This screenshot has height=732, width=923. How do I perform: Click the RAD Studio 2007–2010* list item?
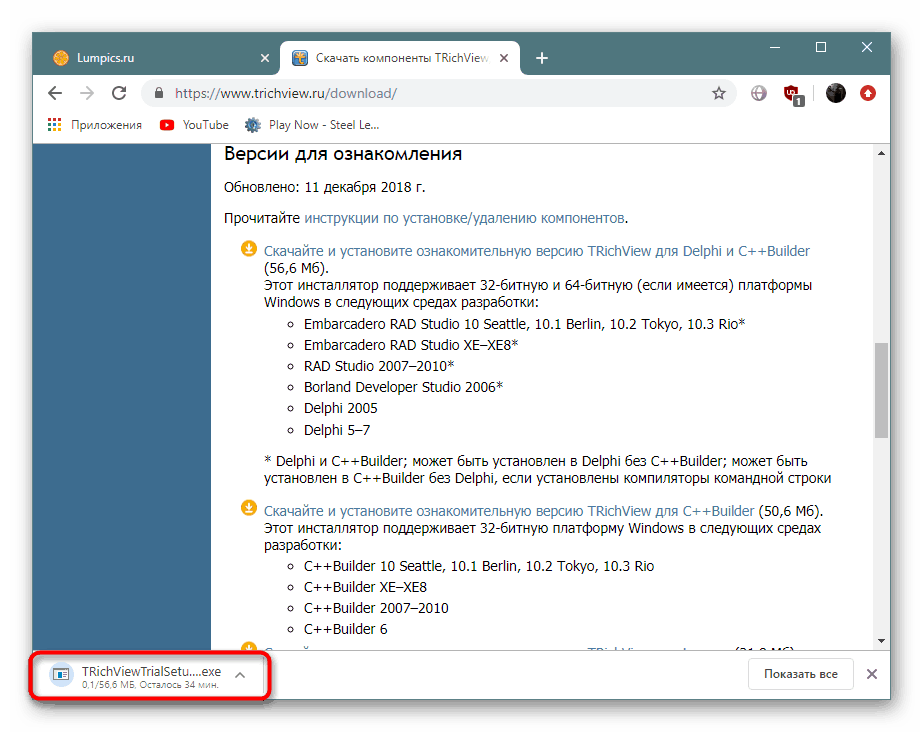coord(379,366)
